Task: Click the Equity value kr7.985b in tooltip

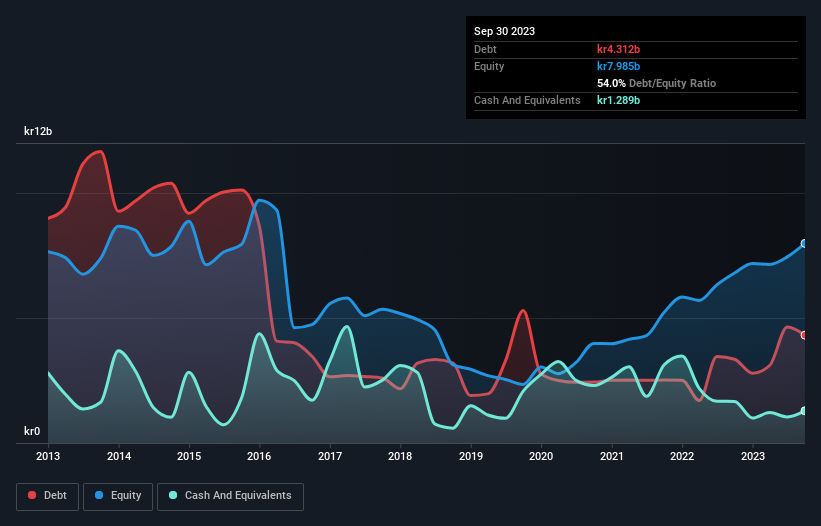Action: click(618, 66)
